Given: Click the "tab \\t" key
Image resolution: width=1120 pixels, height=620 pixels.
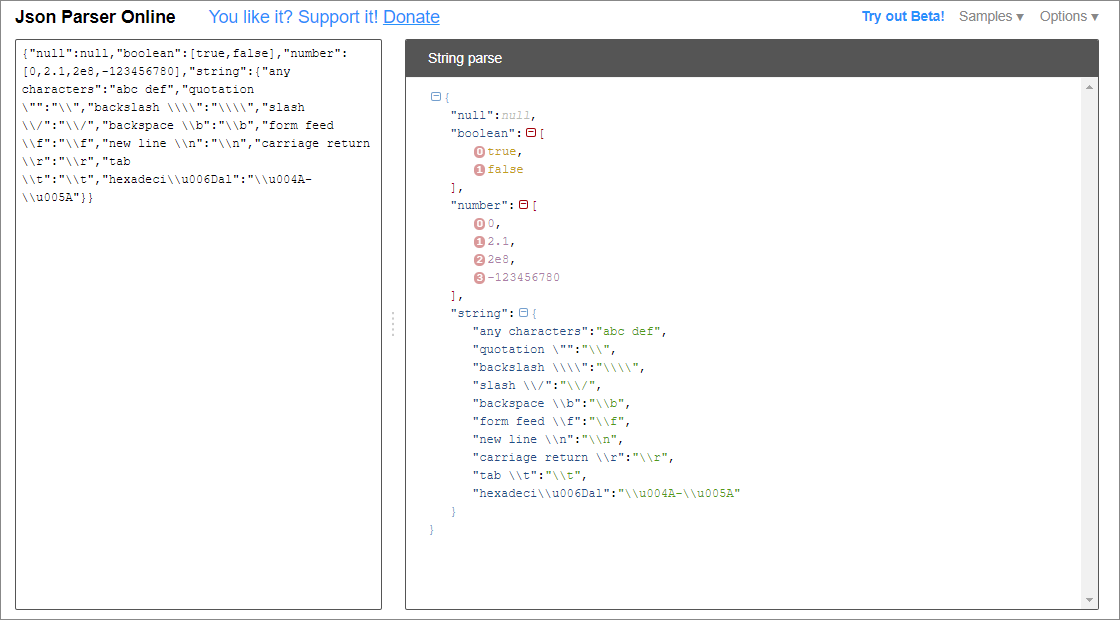Looking at the screenshot, I should point(506,475).
